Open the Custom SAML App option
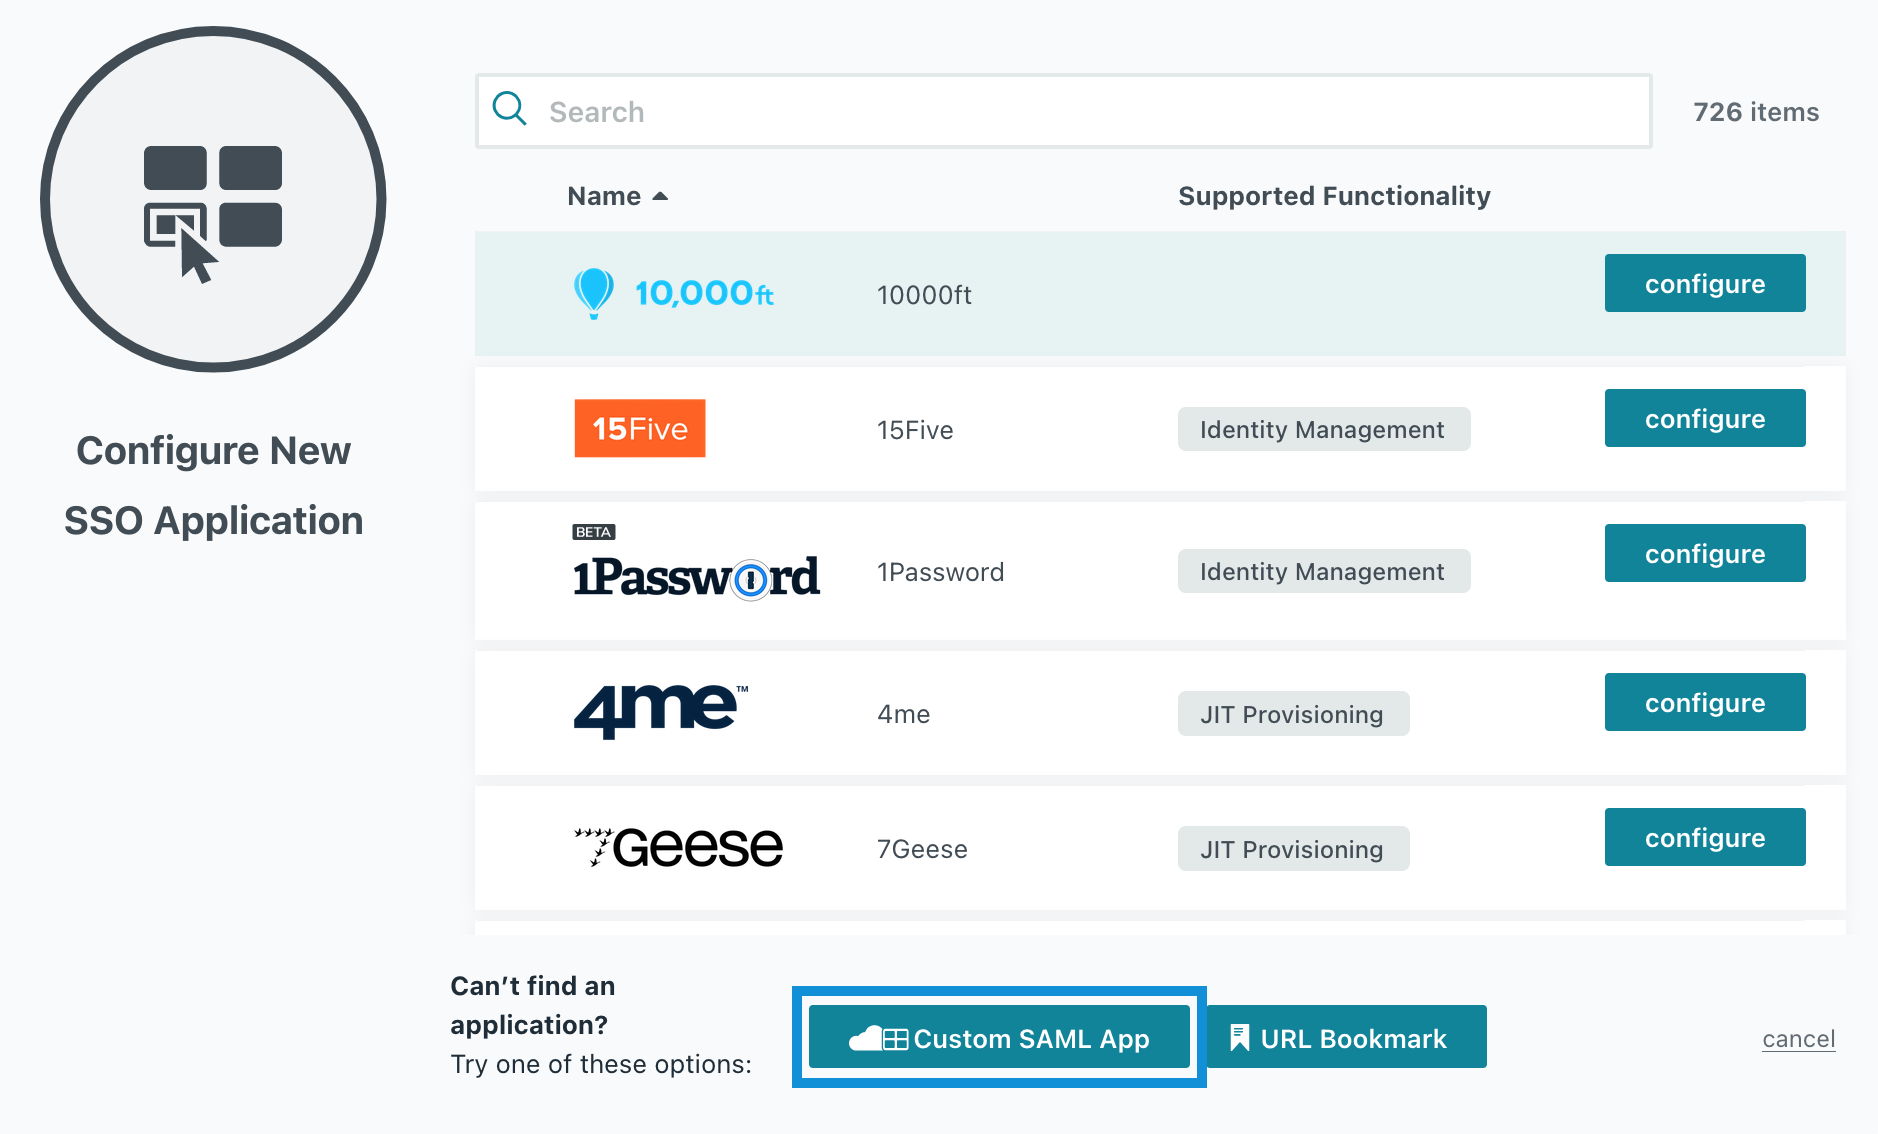 (x=999, y=1038)
